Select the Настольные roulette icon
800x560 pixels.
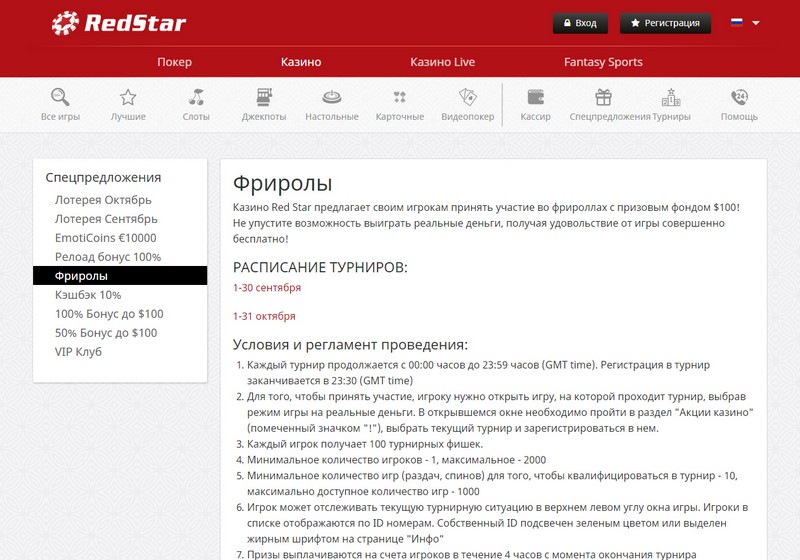click(332, 97)
